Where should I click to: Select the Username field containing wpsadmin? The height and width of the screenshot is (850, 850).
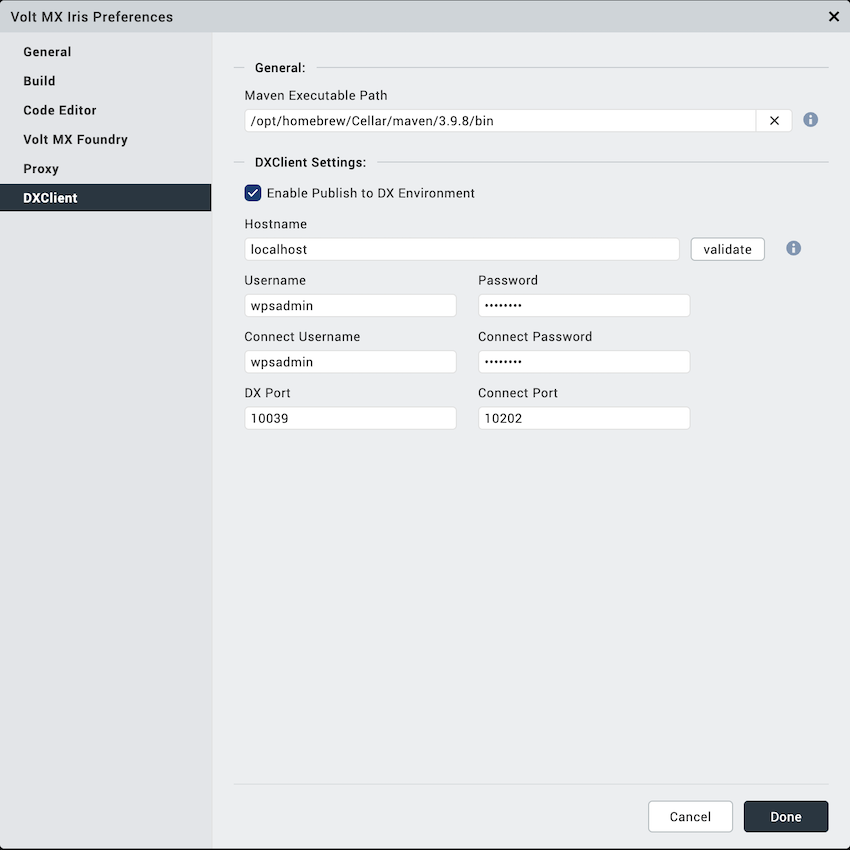tap(350, 305)
